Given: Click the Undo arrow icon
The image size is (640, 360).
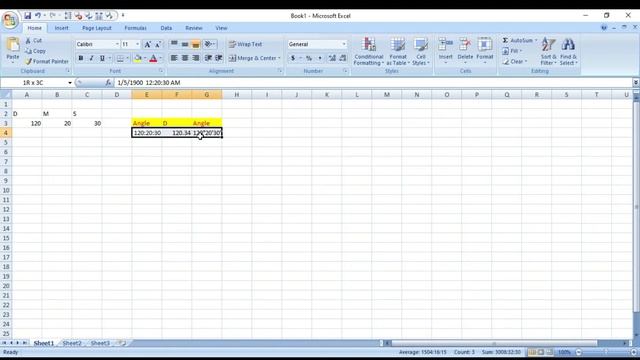Looking at the screenshot, I should (38, 16).
